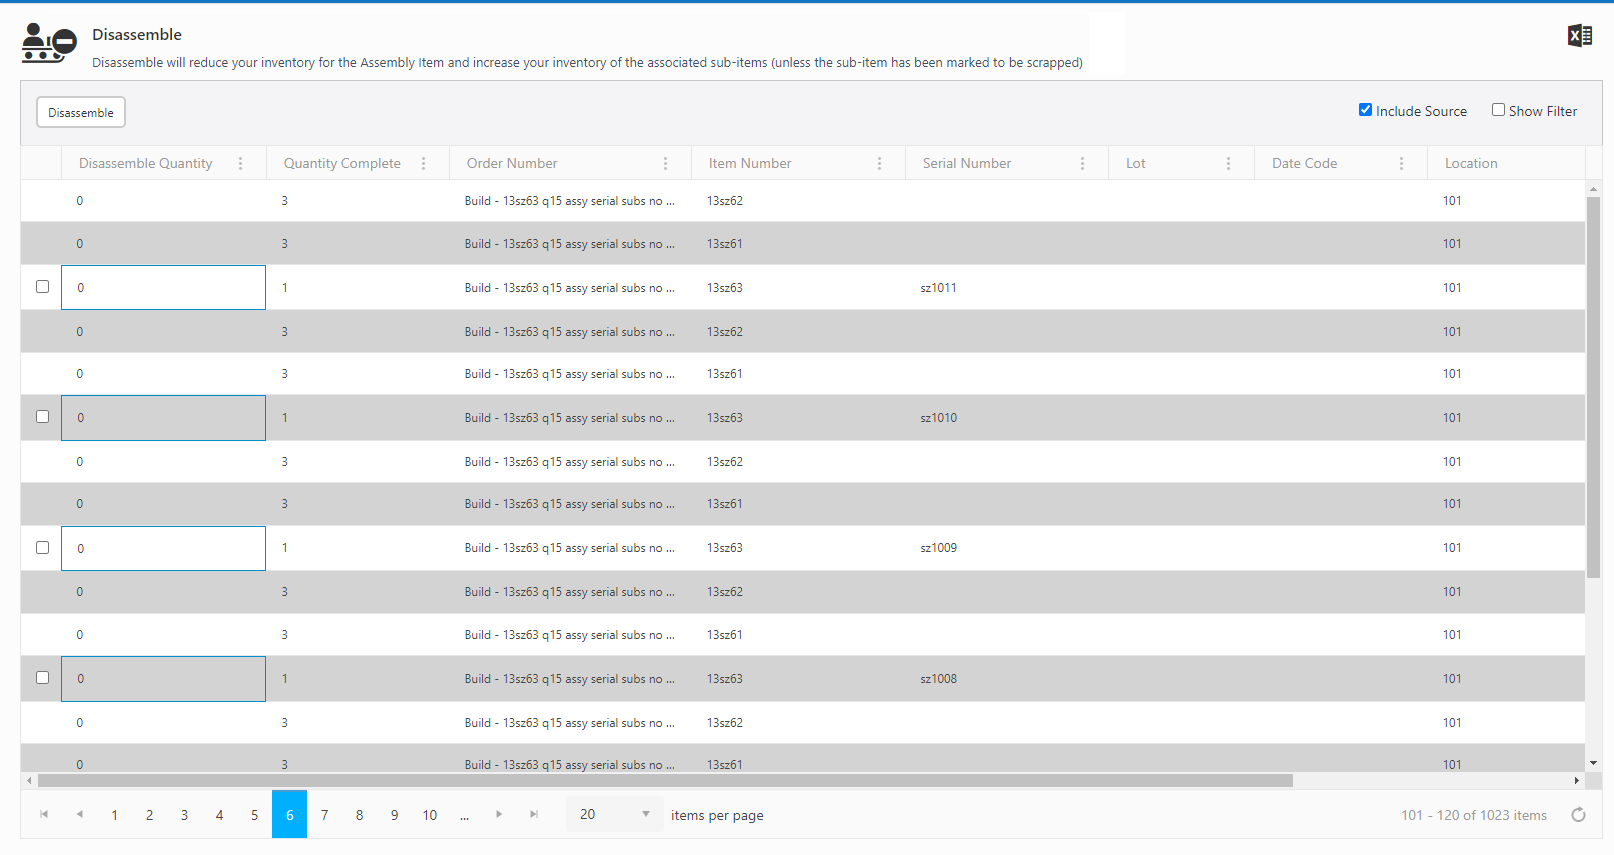The width and height of the screenshot is (1614, 855).
Task: Uncheck the Include Source checkbox
Action: click(x=1365, y=110)
